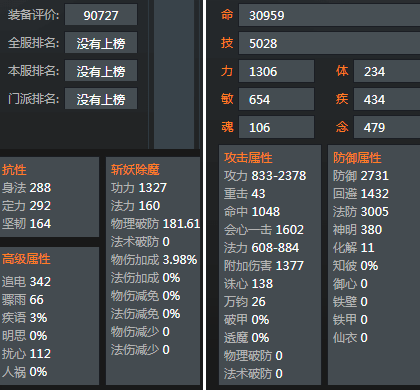Click the 装备评价 value 90727
The width and height of the screenshot is (420, 390).
tap(101, 15)
